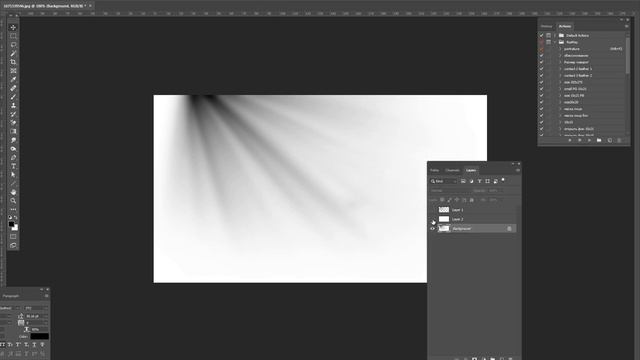Filter for pixel layers icon

(463, 181)
